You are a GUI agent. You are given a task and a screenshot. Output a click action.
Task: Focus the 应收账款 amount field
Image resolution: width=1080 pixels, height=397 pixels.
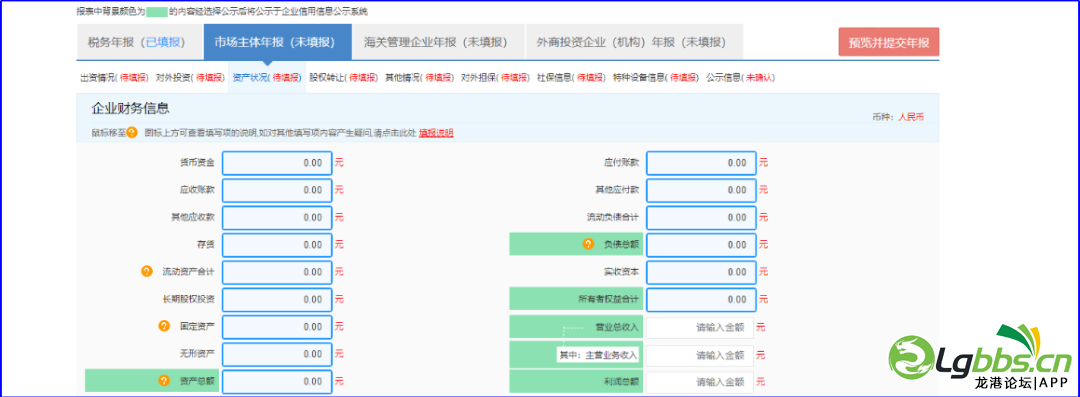tap(277, 190)
